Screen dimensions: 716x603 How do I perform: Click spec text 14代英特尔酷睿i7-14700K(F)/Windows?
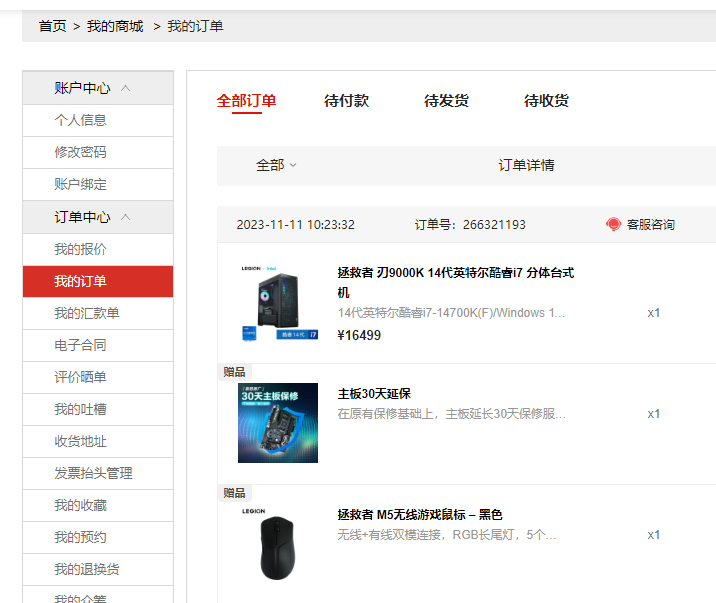(451, 313)
